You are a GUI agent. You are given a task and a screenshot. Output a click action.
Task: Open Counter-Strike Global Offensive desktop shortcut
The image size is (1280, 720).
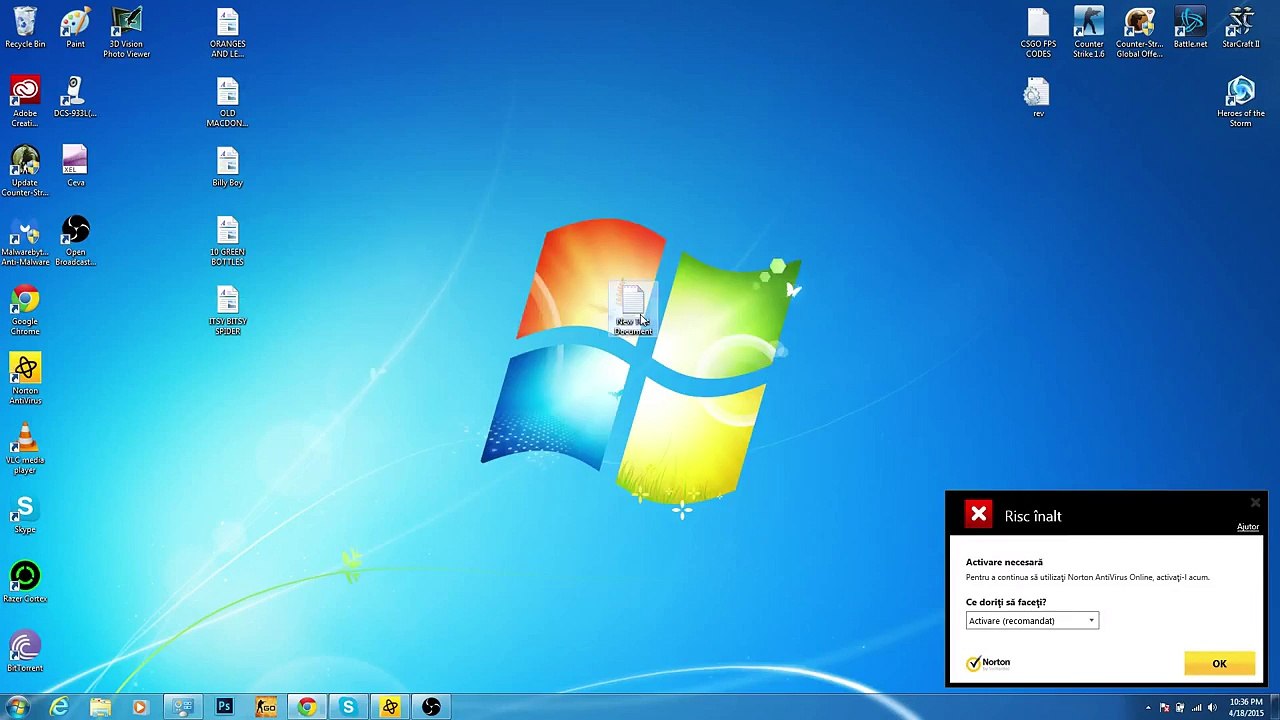tap(1139, 33)
